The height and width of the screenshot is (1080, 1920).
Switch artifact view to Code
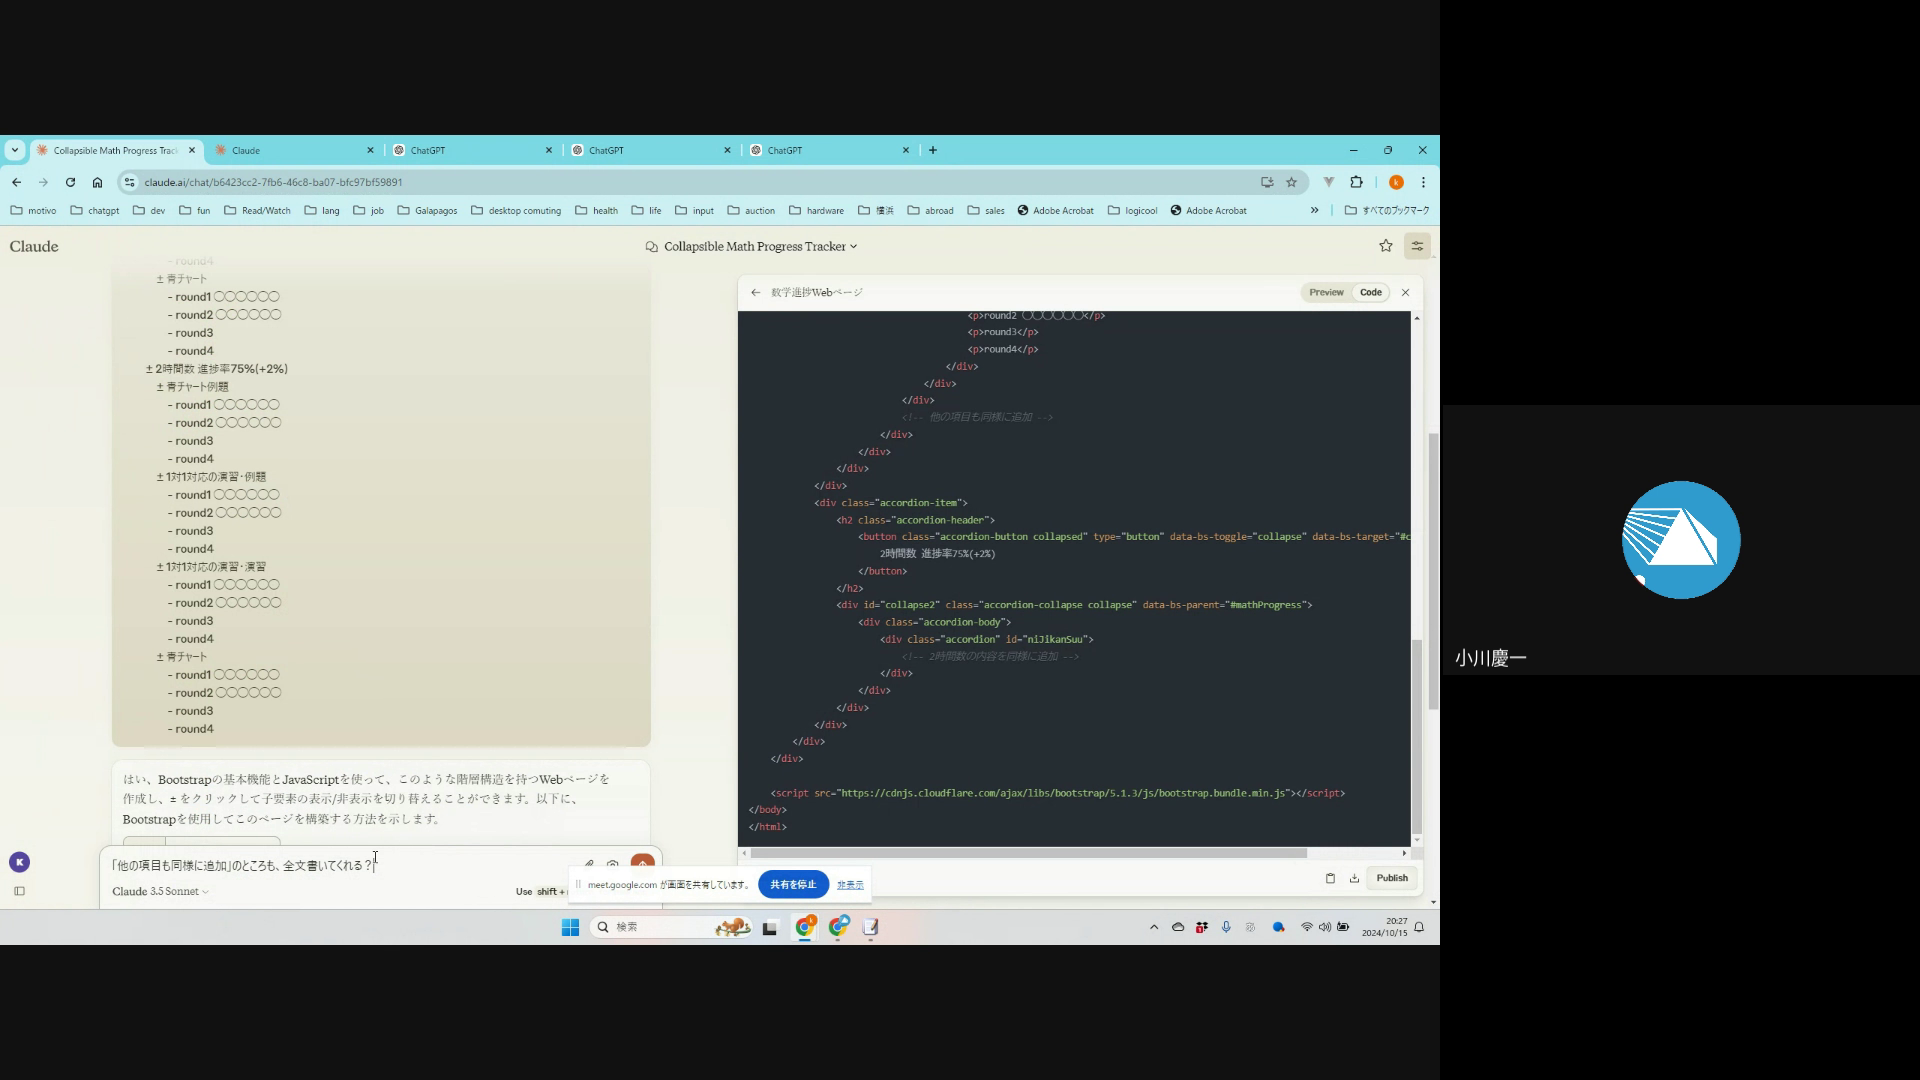point(1370,293)
